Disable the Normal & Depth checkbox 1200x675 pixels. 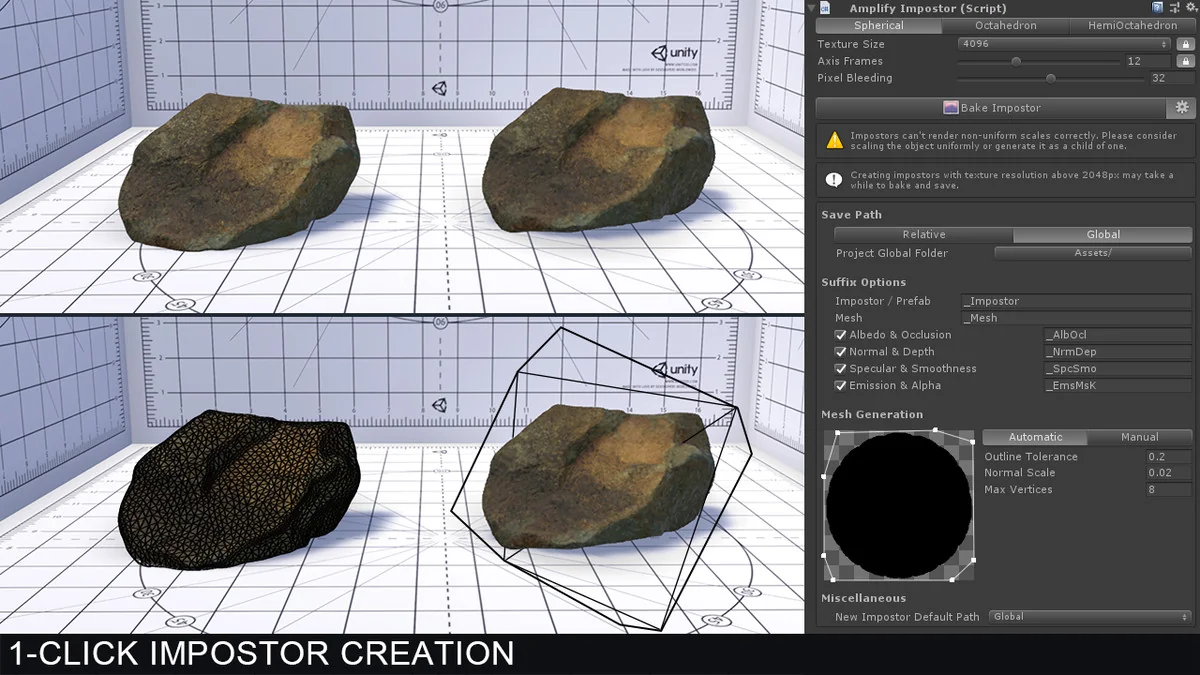click(x=840, y=352)
